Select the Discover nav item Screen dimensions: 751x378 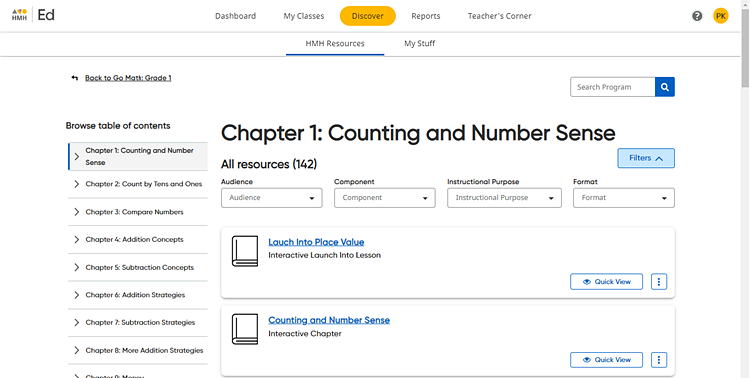(367, 16)
